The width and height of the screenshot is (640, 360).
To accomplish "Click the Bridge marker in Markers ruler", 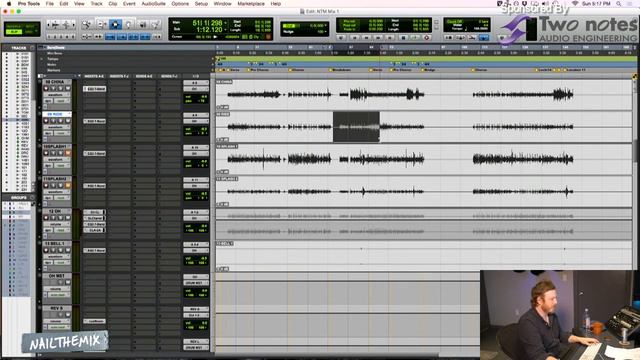I will 429,70.
